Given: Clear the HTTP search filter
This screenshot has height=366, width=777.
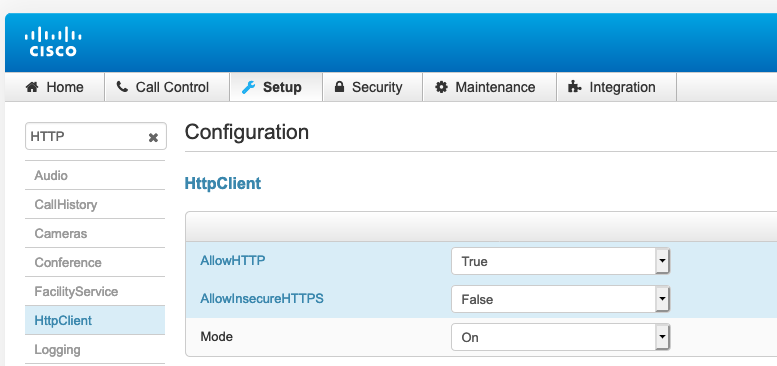Looking at the screenshot, I should point(154,137).
